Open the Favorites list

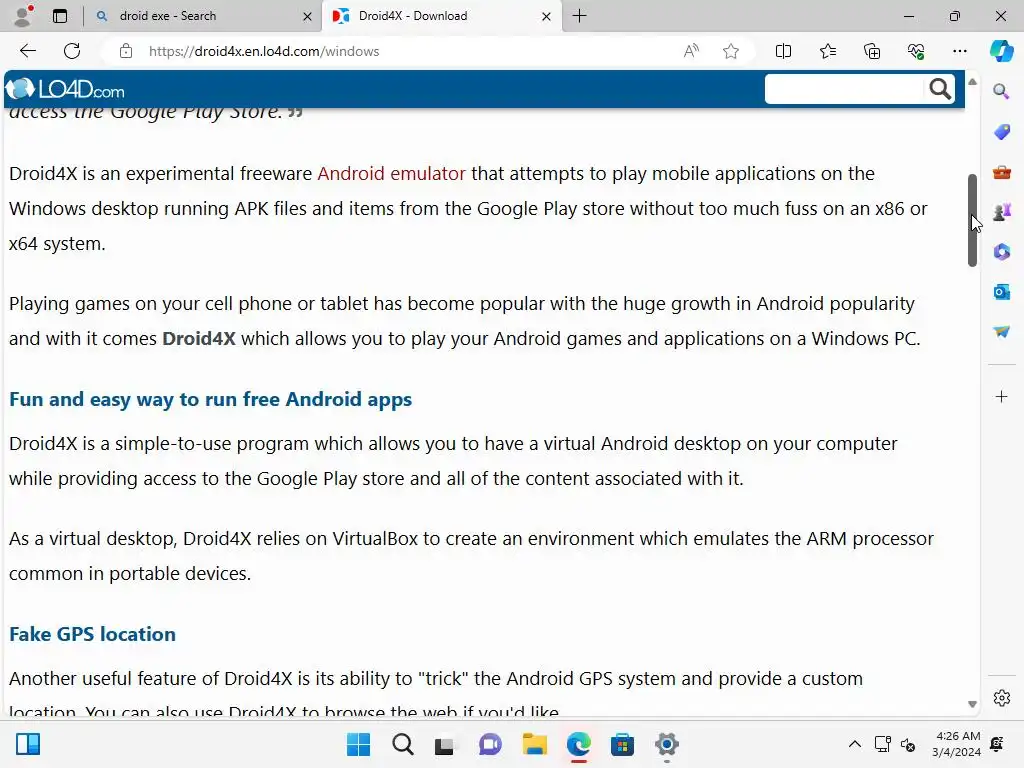pyautogui.click(x=827, y=51)
